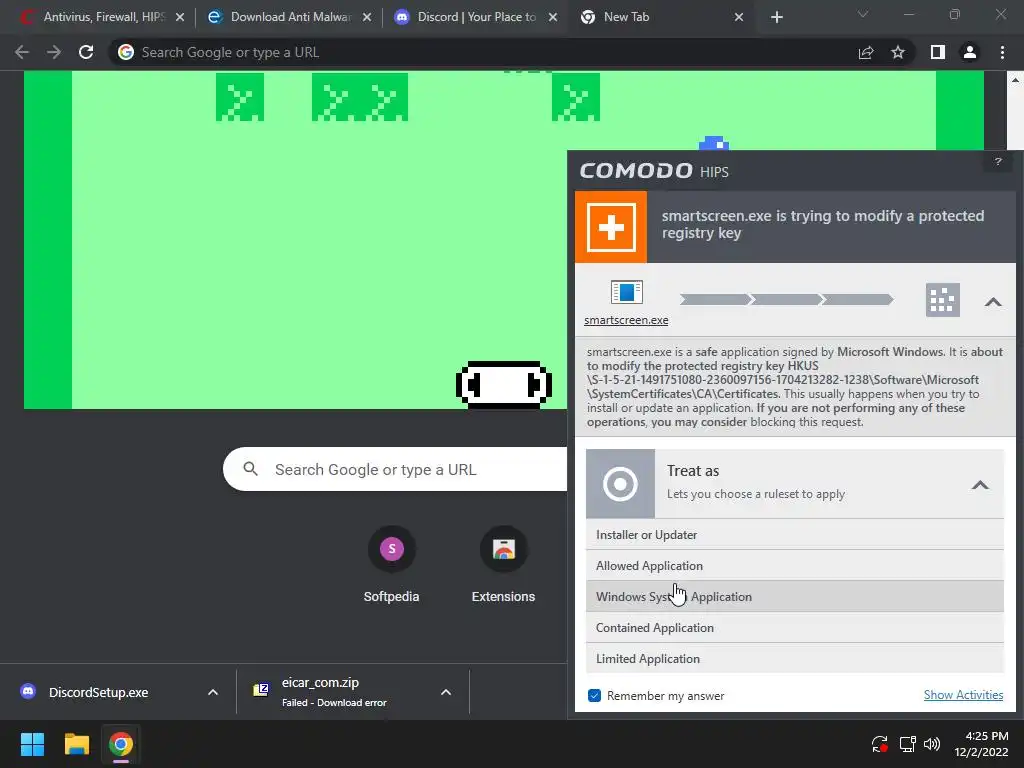The width and height of the screenshot is (1024, 768).
Task: Choose Contained Application ruleset
Action: (x=795, y=628)
